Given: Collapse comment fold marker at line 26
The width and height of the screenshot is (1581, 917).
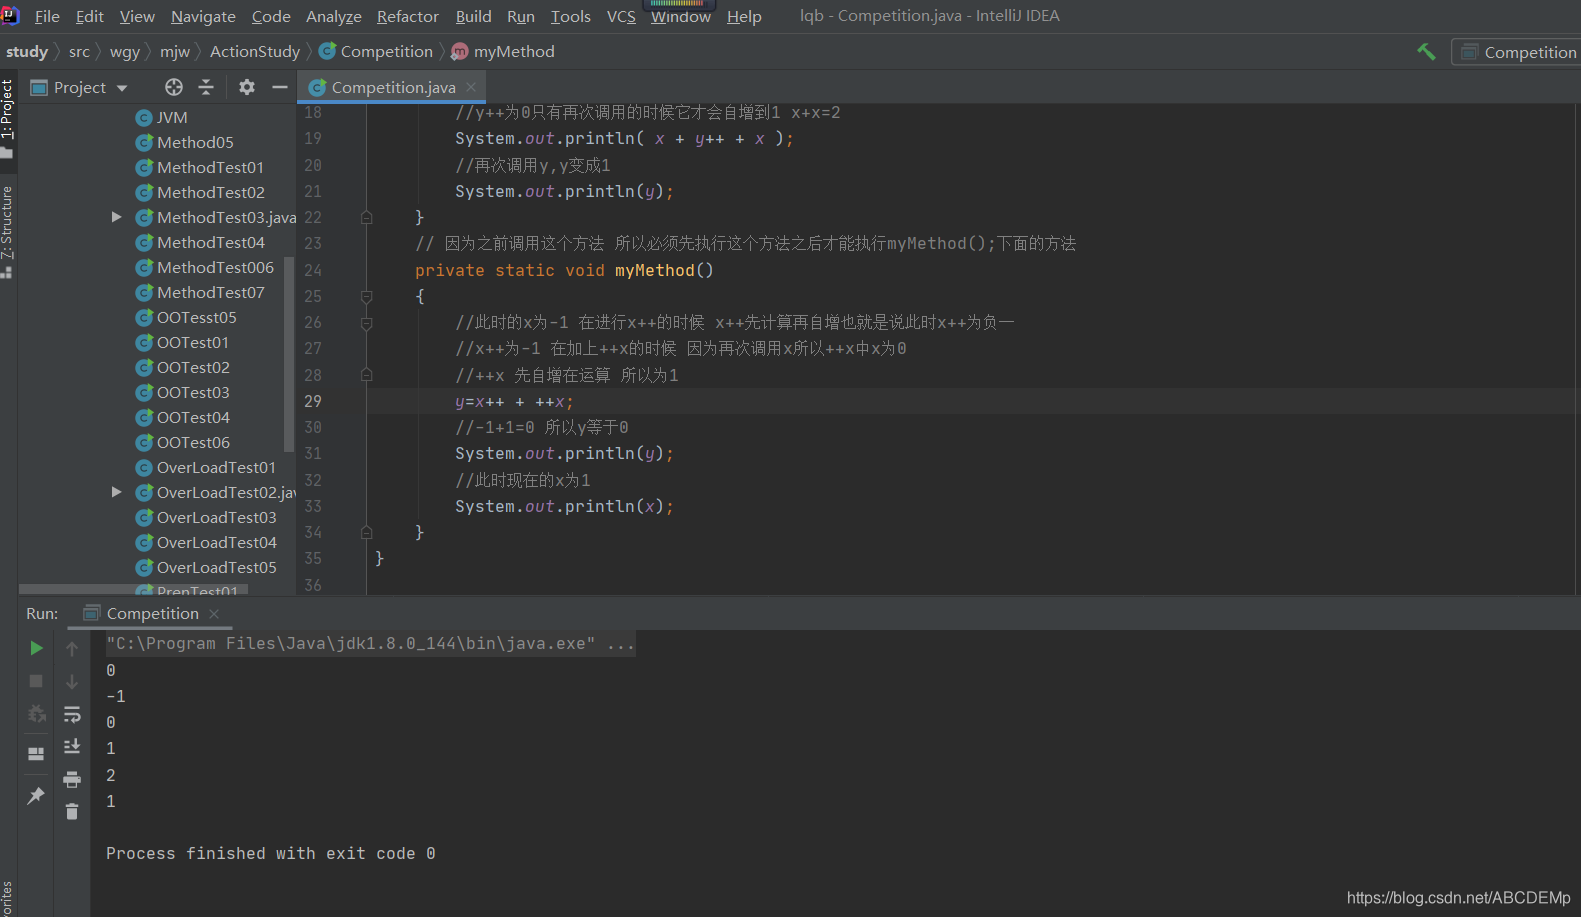Looking at the screenshot, I should click(366, 323).
